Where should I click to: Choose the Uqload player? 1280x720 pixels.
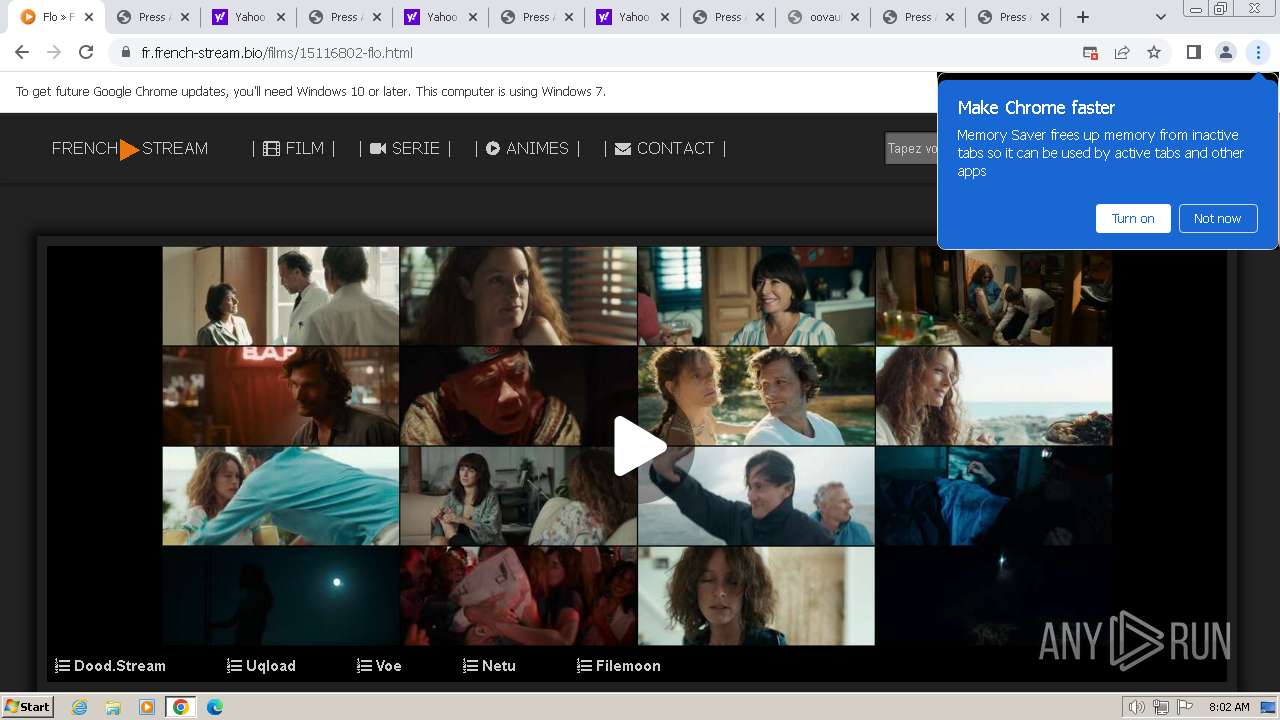pyautogui.click(x=261, y=665)
